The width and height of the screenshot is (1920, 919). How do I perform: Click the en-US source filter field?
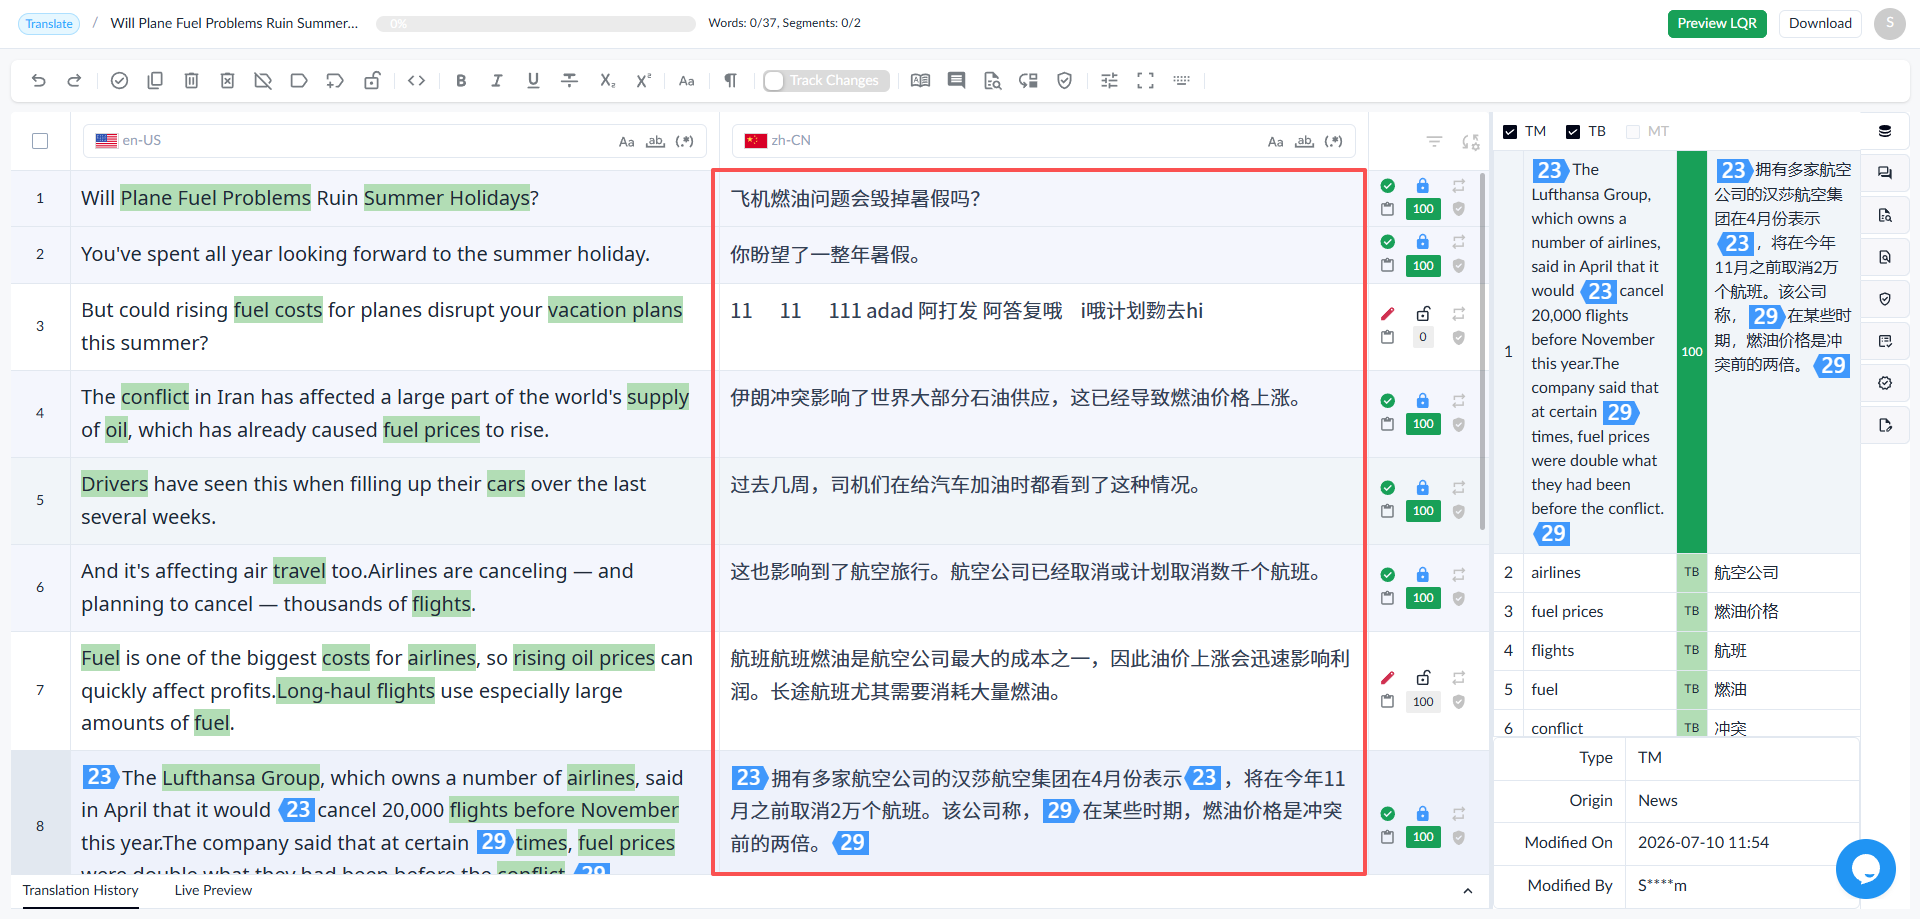tap(395, 141)
